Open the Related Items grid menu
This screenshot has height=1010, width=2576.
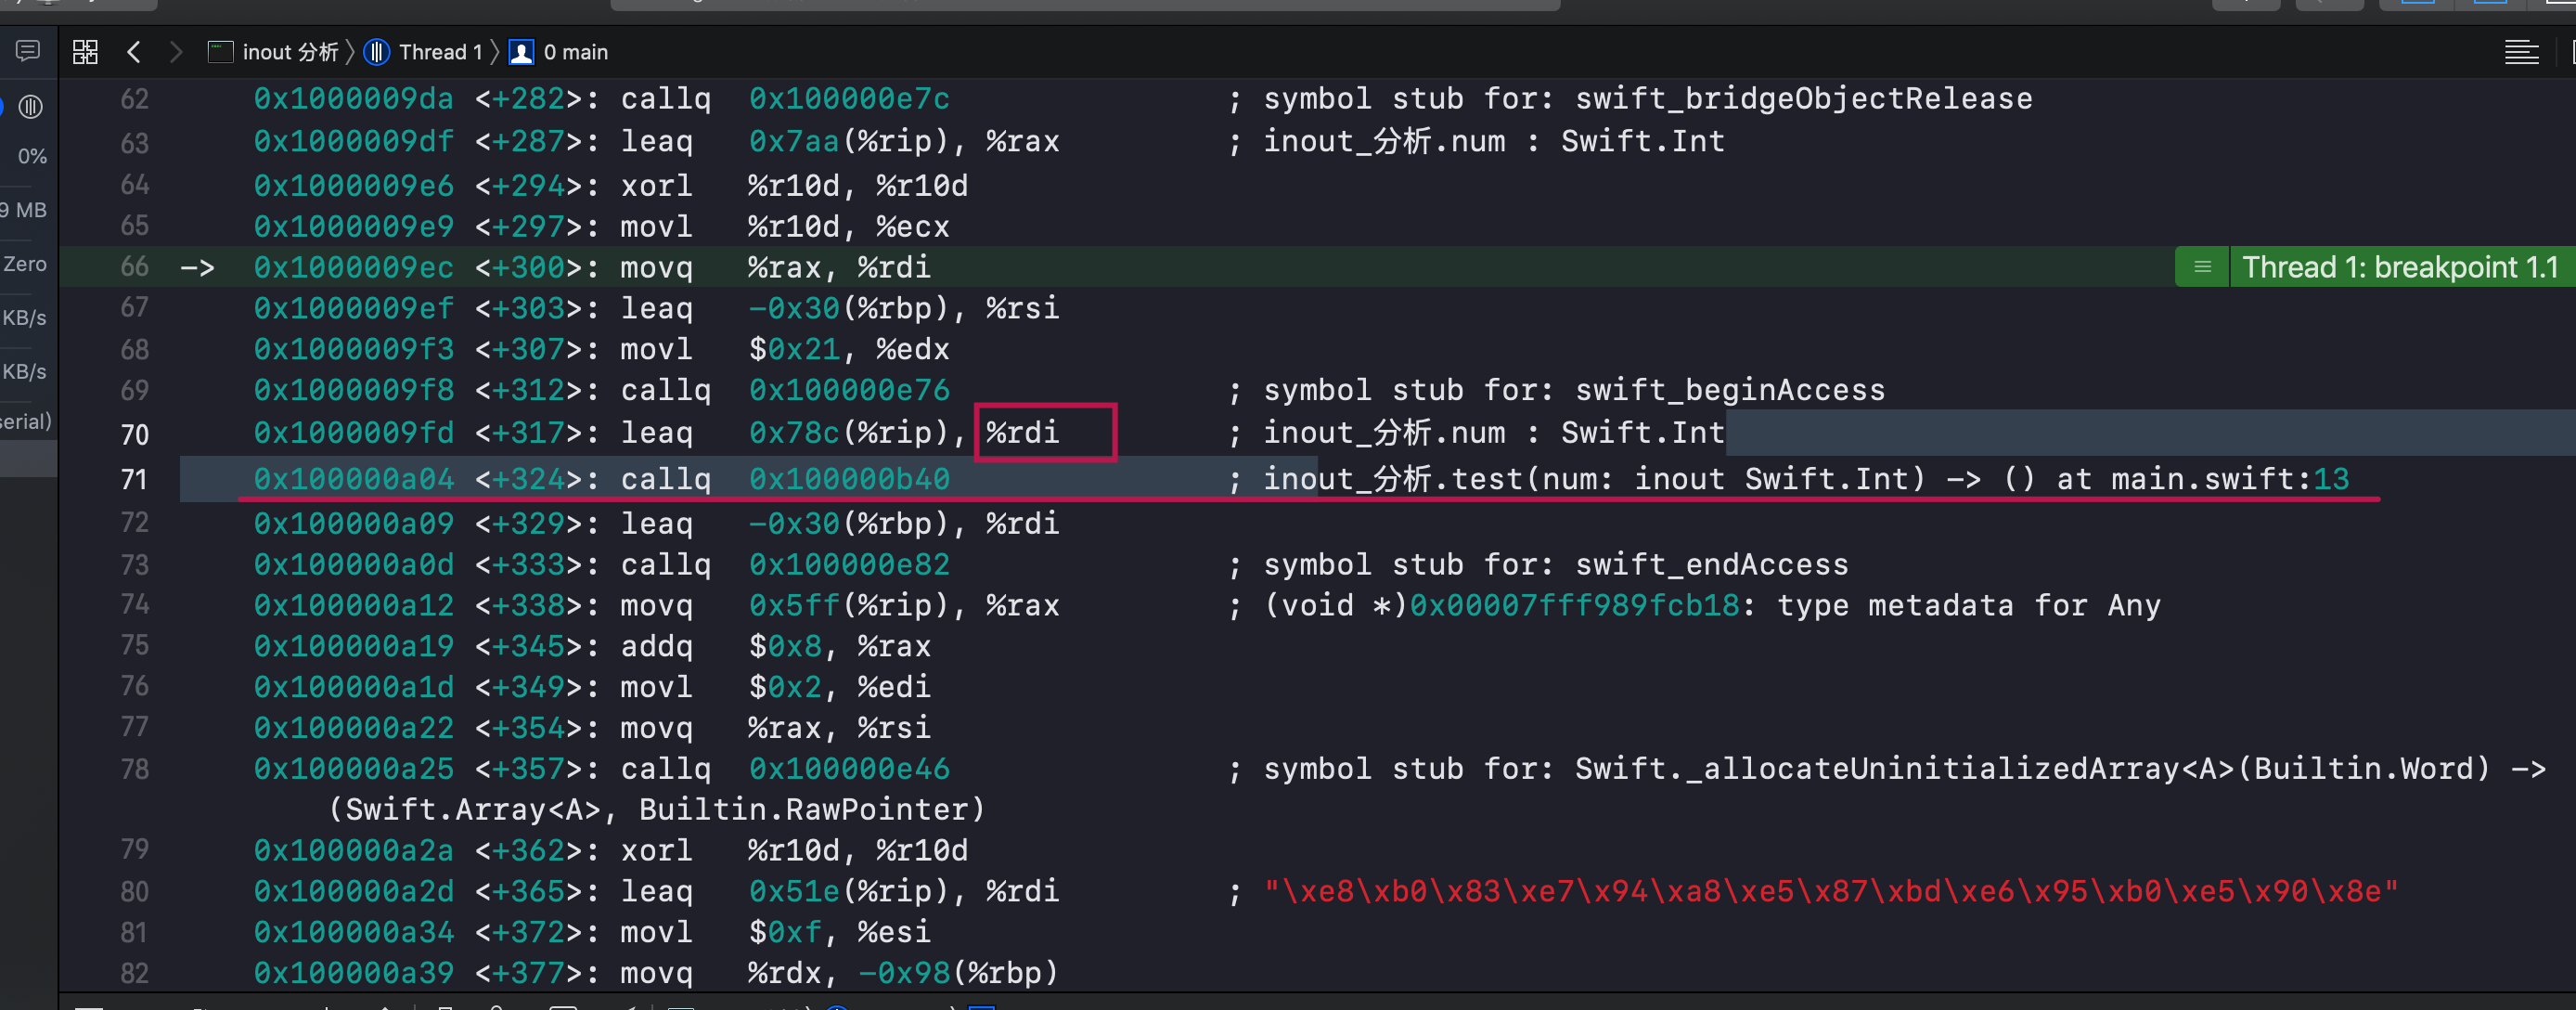pyautogui.click(x=85, y=52)
